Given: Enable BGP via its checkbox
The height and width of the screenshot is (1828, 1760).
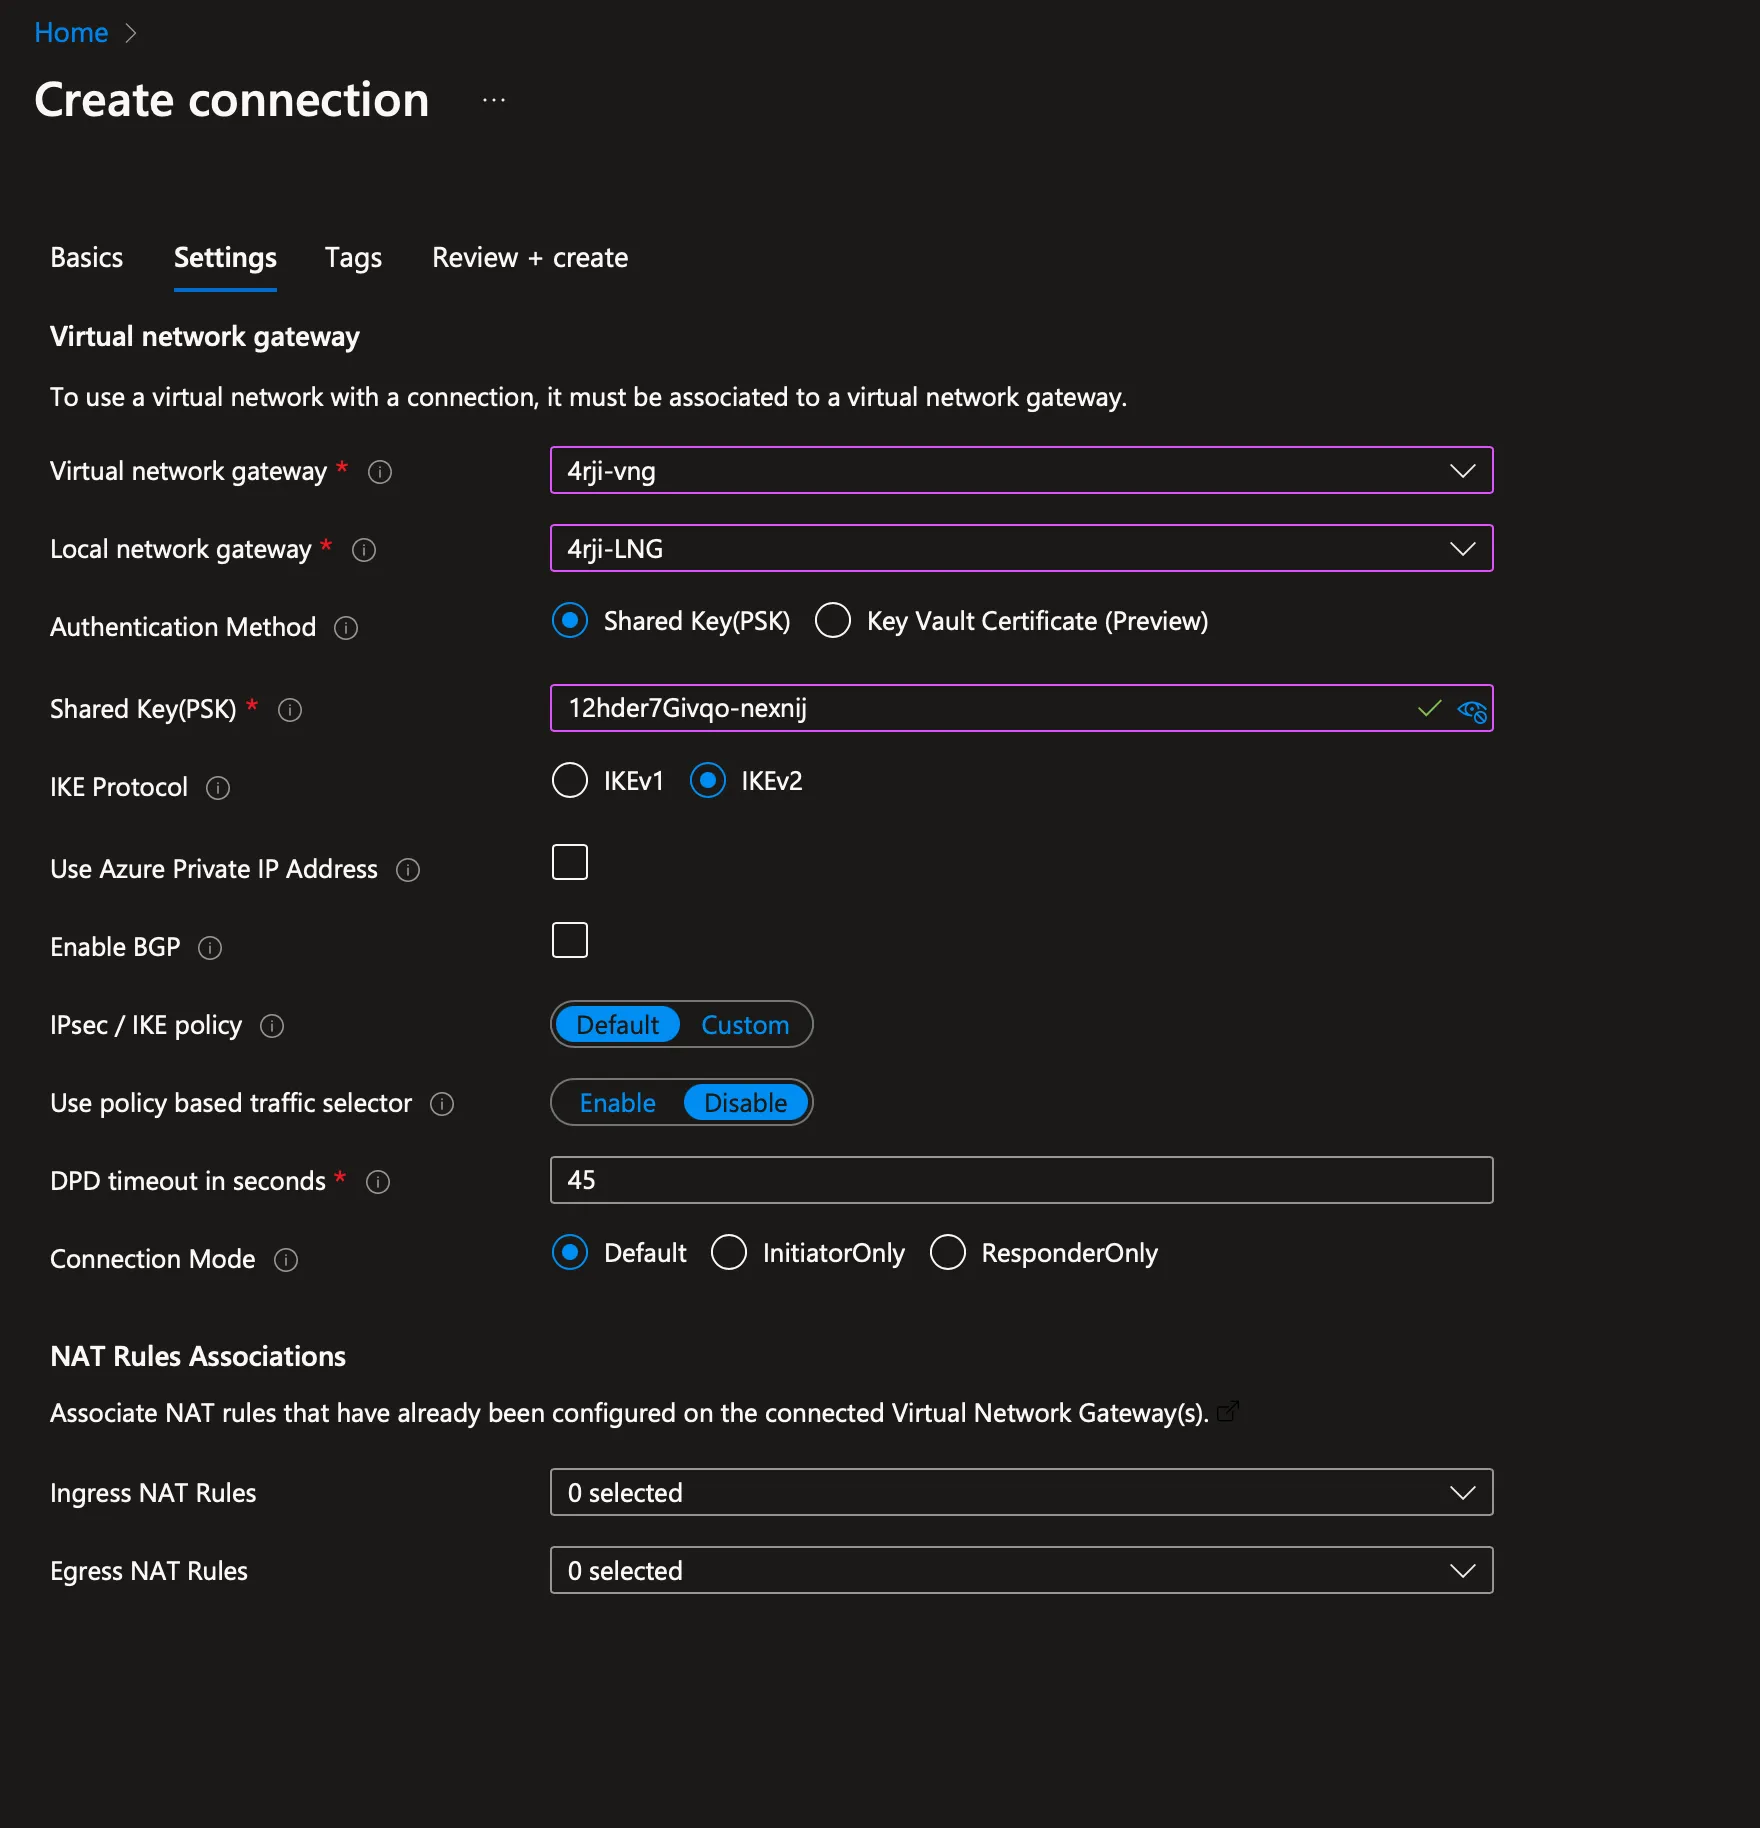Looking at the screenshot, I should [569, 939].
